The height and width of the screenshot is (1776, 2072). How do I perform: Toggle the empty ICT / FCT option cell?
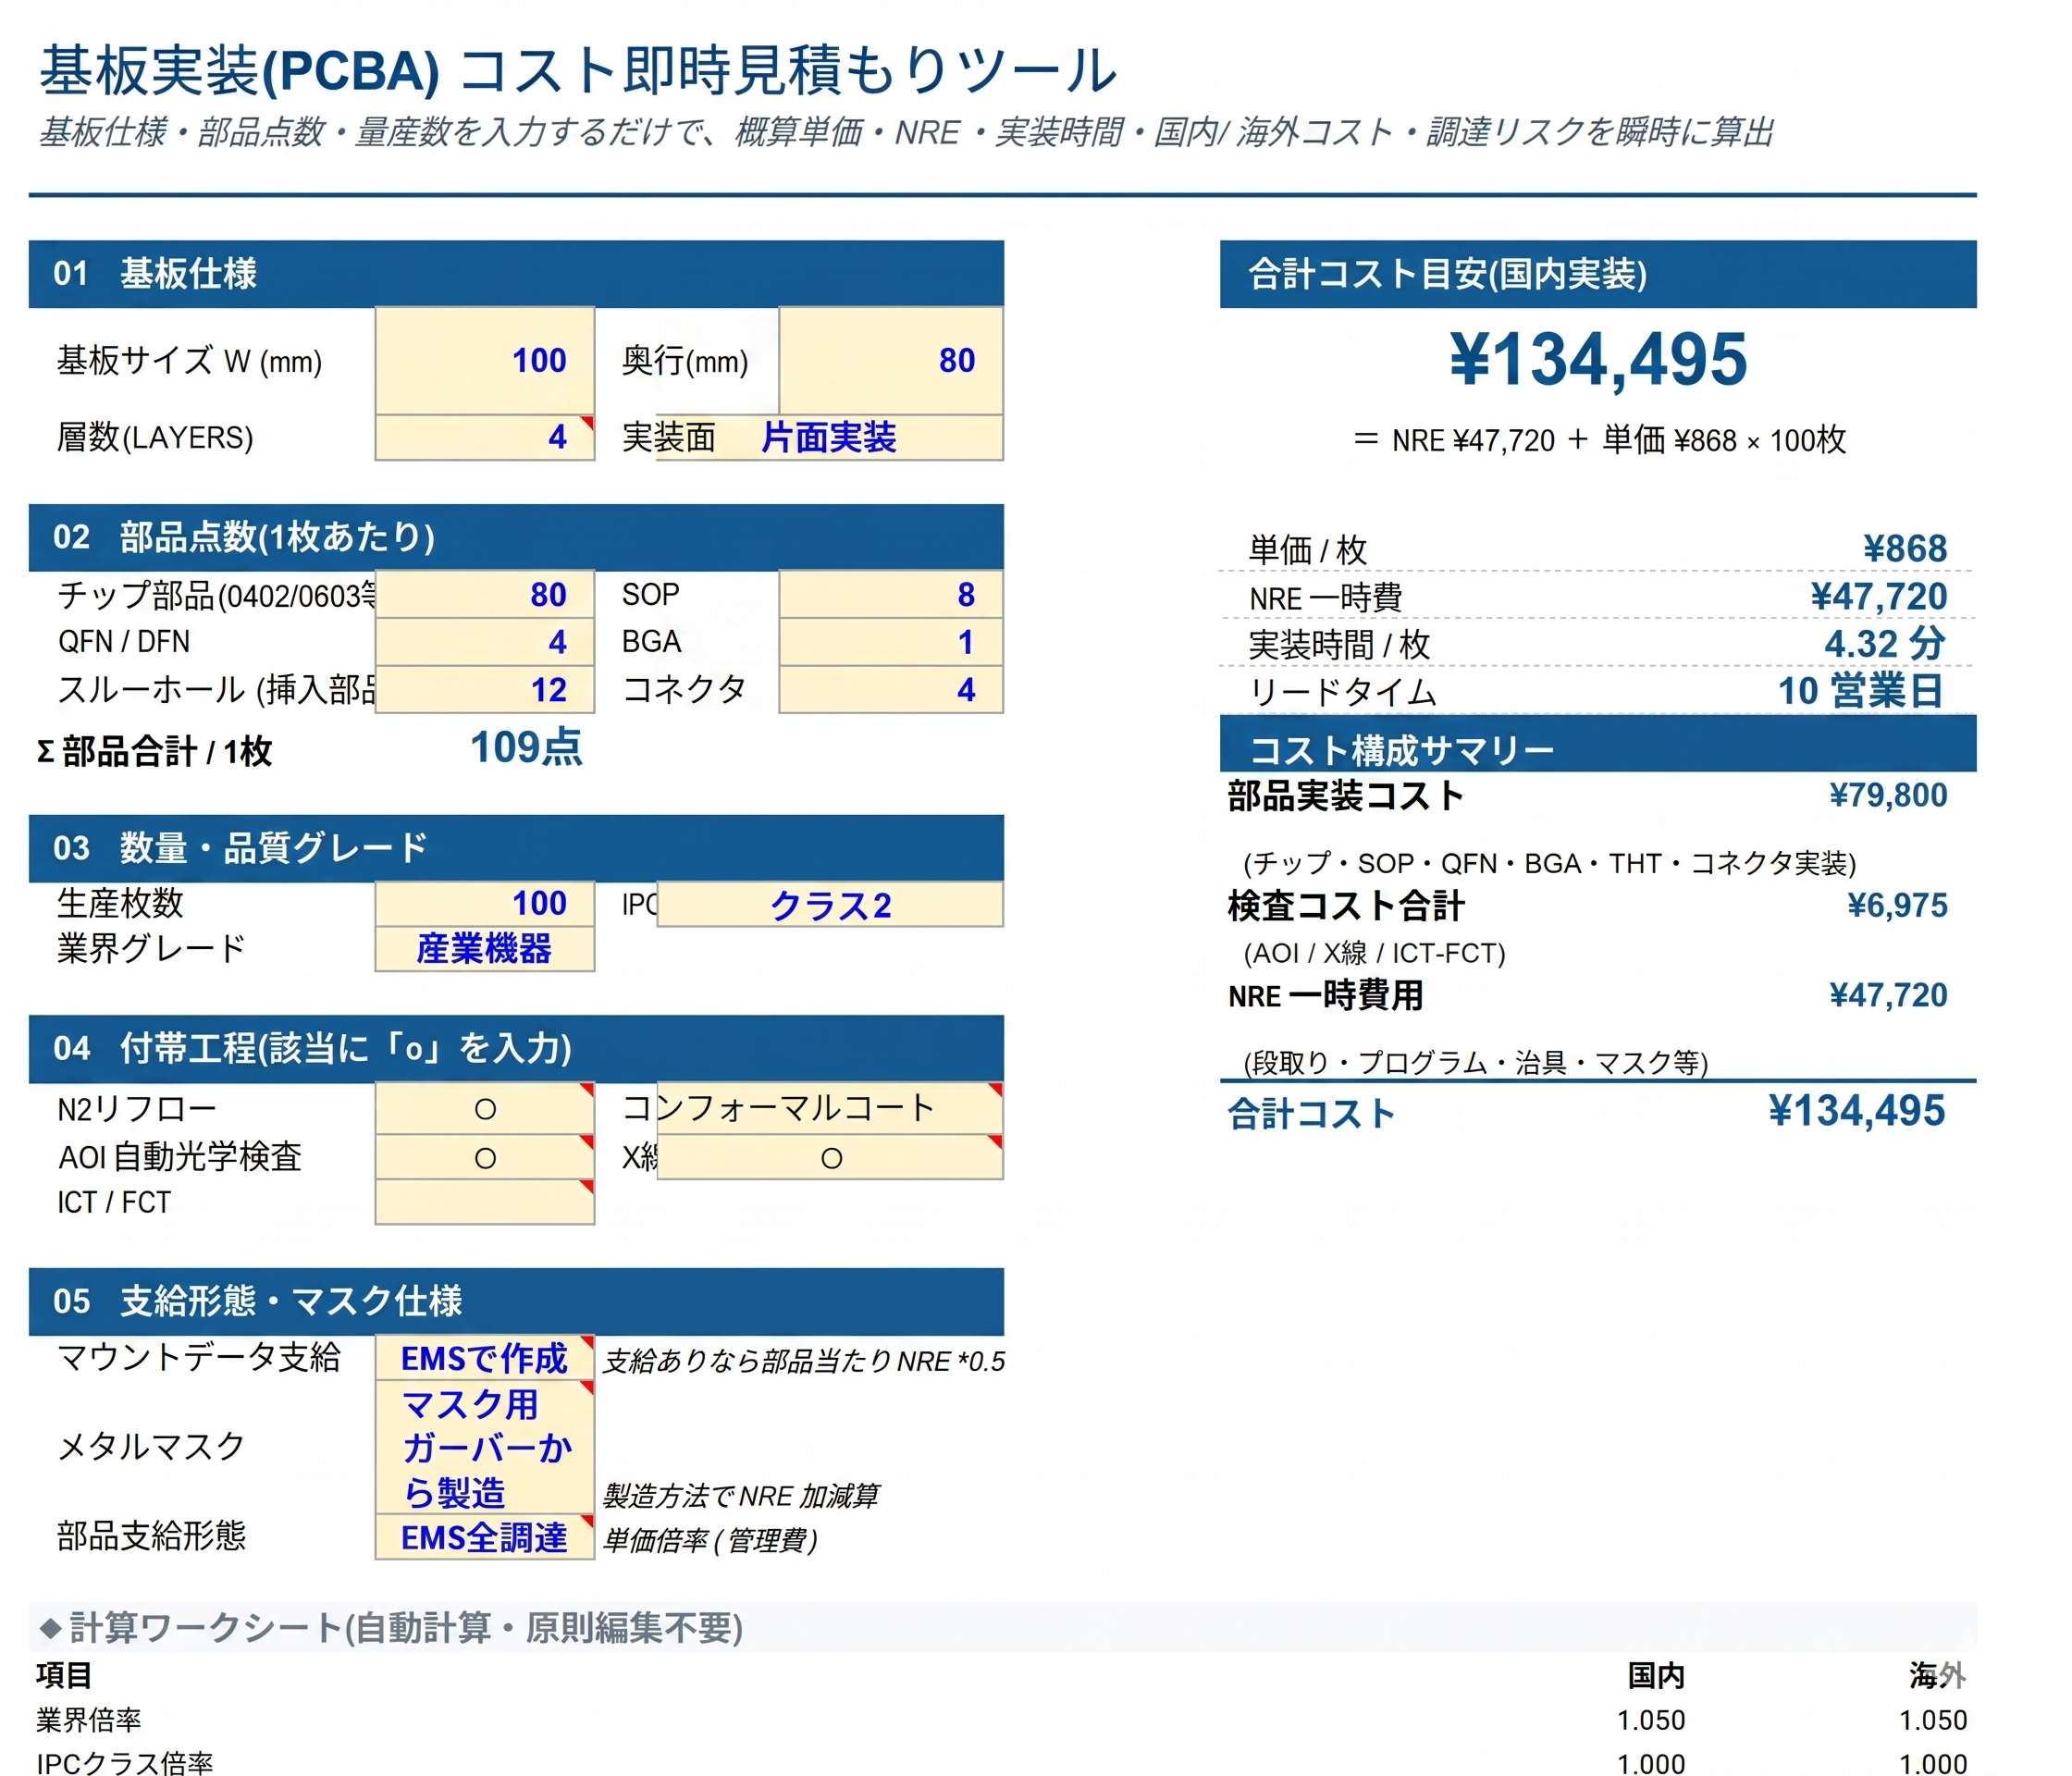click(x=485, y=1203)
